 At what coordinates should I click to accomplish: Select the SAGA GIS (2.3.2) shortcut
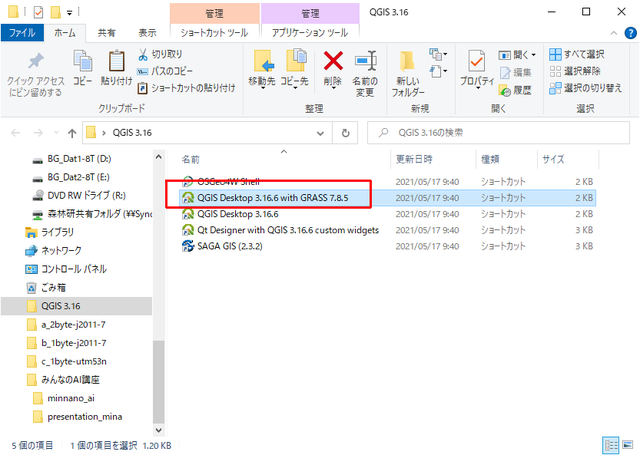[x=387, y=246]
